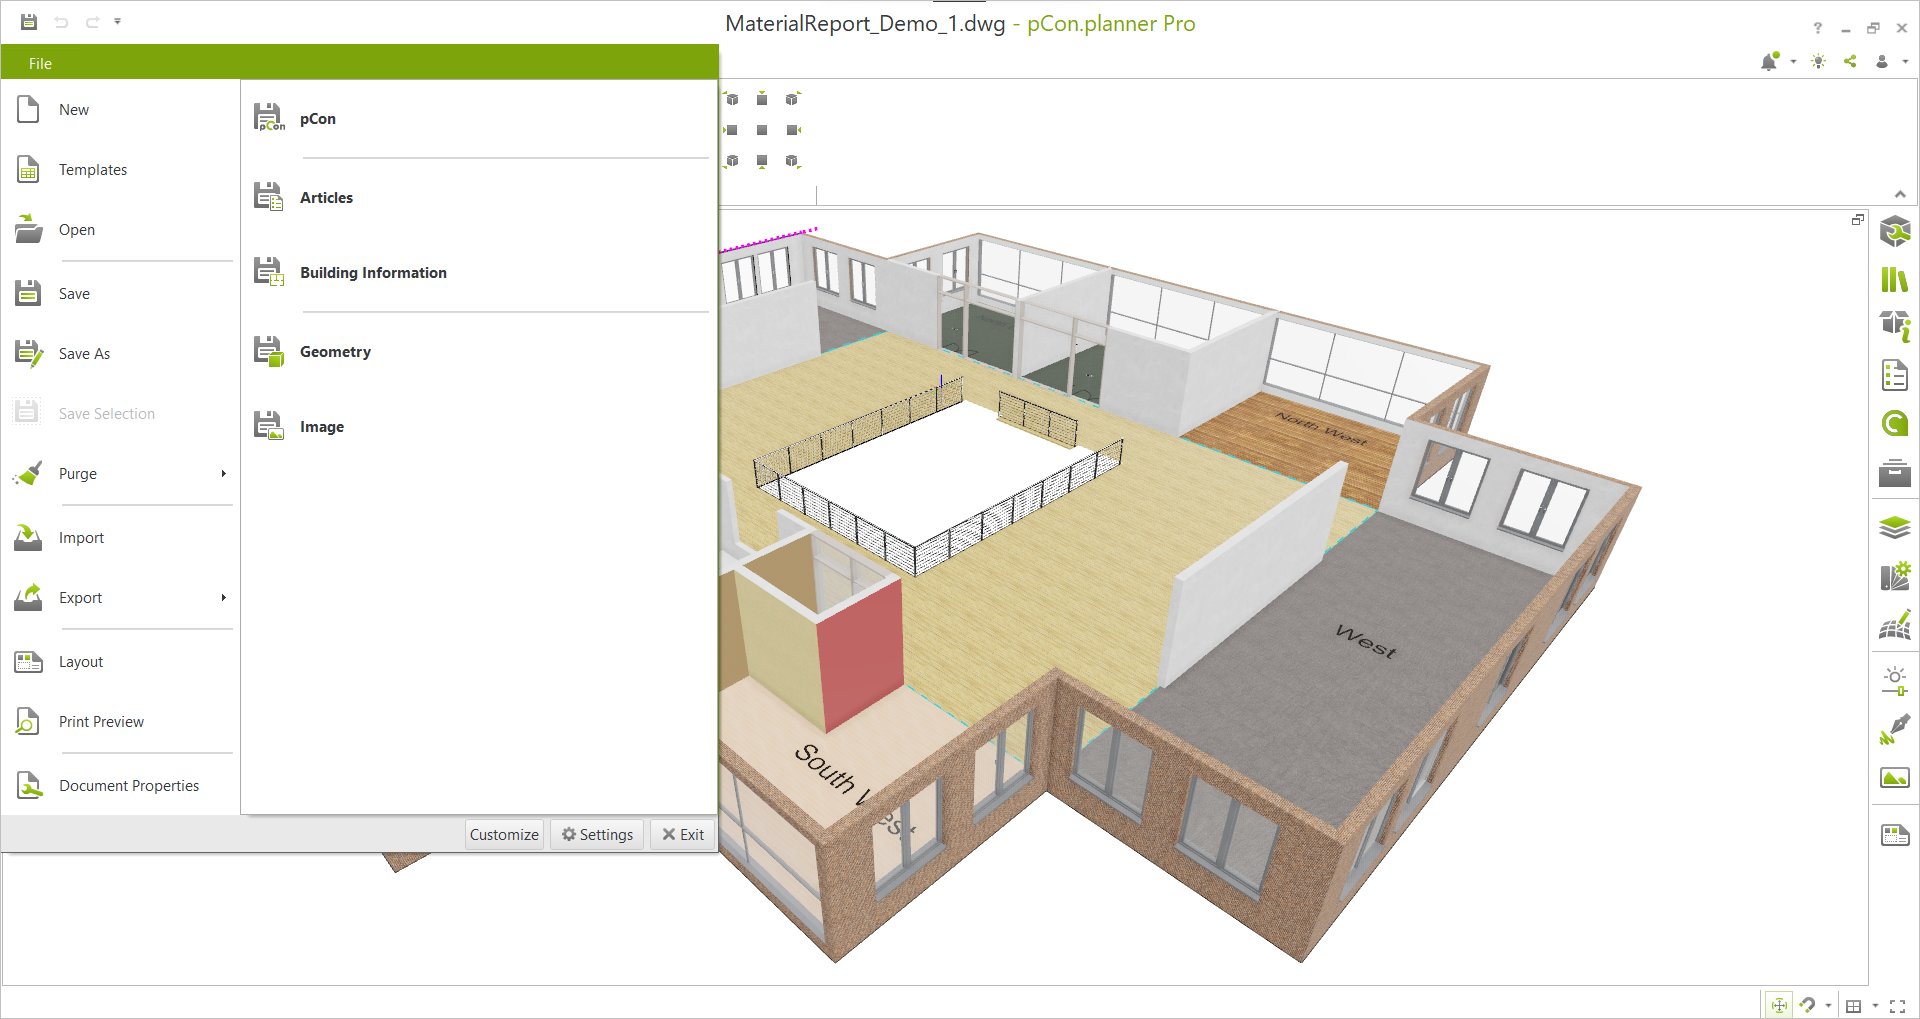Toggle the snap magnet in status bar
Screen dimensions: 1920x1019
[x=1808, y=1004]
